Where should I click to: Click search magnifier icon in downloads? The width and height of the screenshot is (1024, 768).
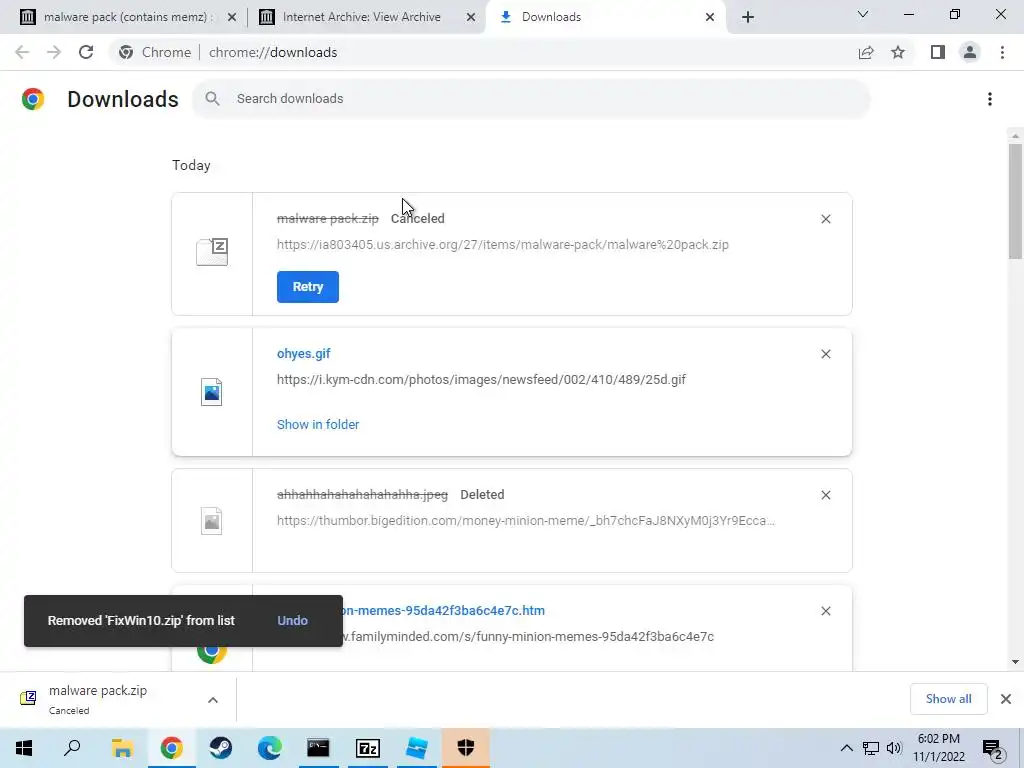click(x=212, y=99)
